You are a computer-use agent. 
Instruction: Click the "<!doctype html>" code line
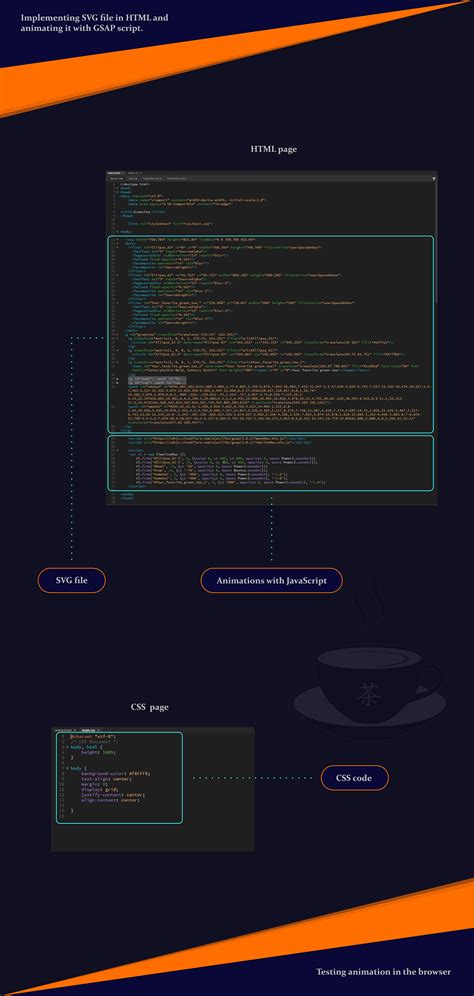pos(135,184)
